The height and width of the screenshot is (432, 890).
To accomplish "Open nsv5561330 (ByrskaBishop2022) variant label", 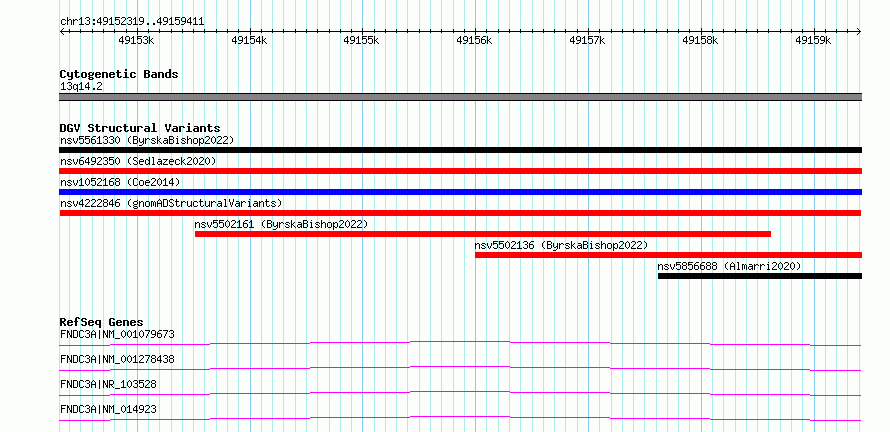I will 146,140.
